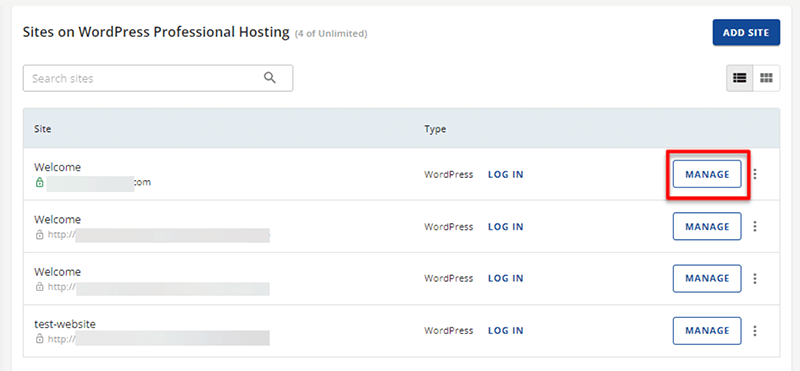This screenshot has height=371, width=800.
Task: Click the test-website site name
Action: [x=65, y=324]
